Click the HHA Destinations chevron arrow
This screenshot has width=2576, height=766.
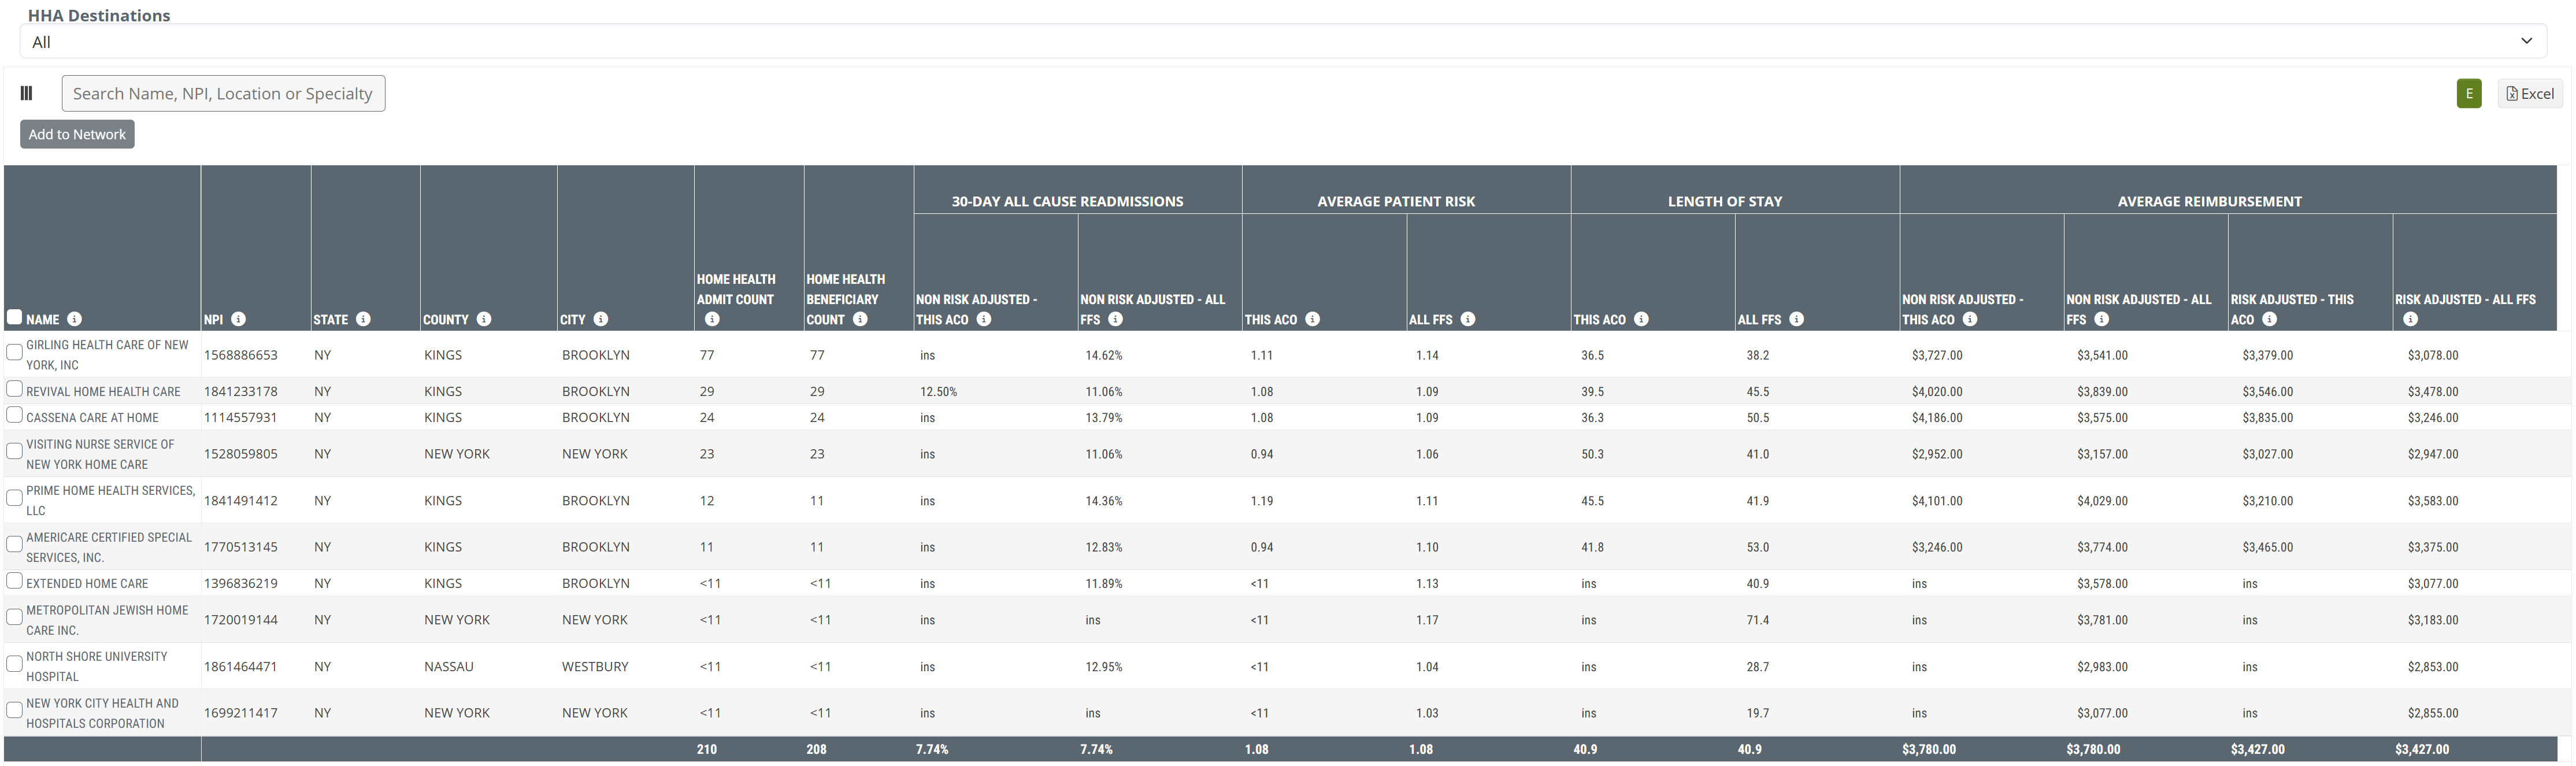click(x=2526, y=41)
